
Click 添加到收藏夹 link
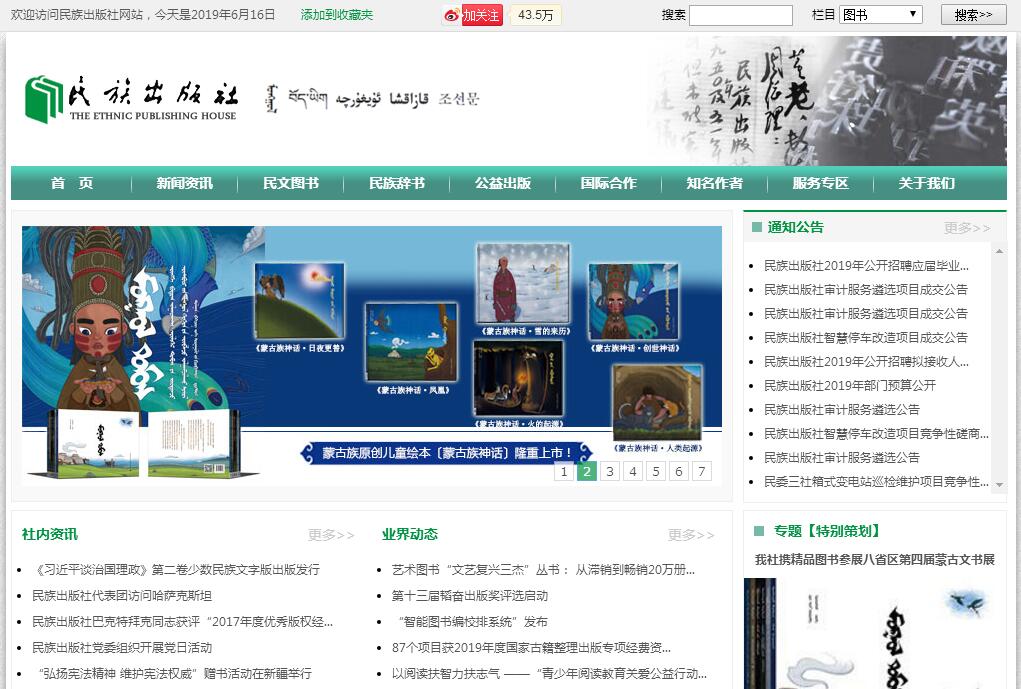(x=337, y=15)
